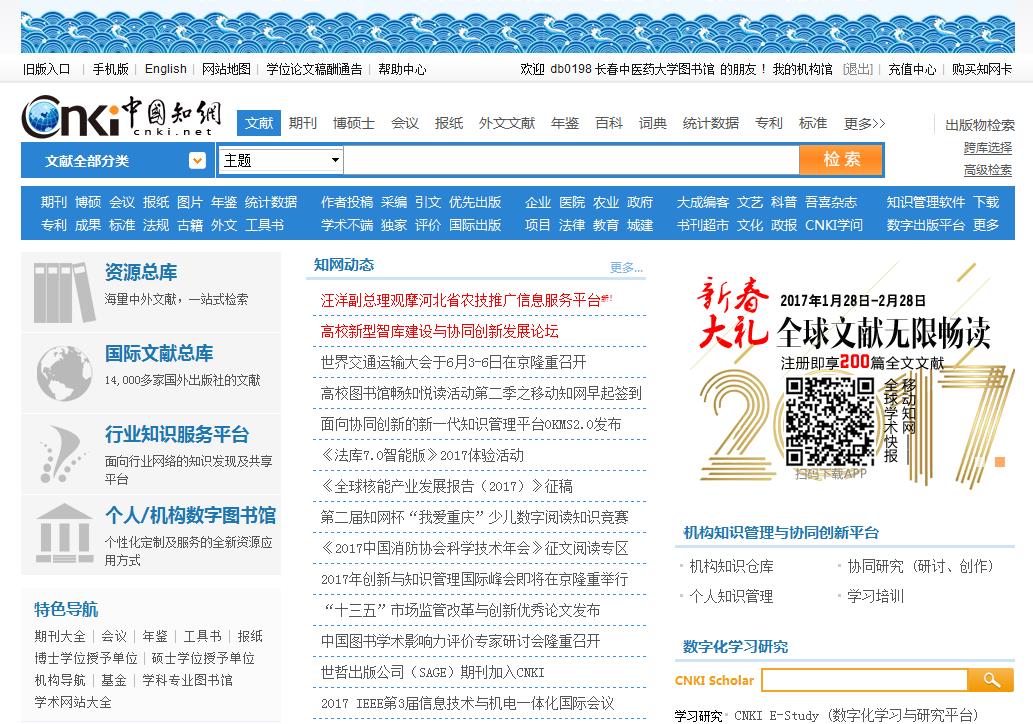This screenshot has height=724, width=1033.
Task: Select the 标准 tab
Action: pyautogui.click(x=812, y=123)
